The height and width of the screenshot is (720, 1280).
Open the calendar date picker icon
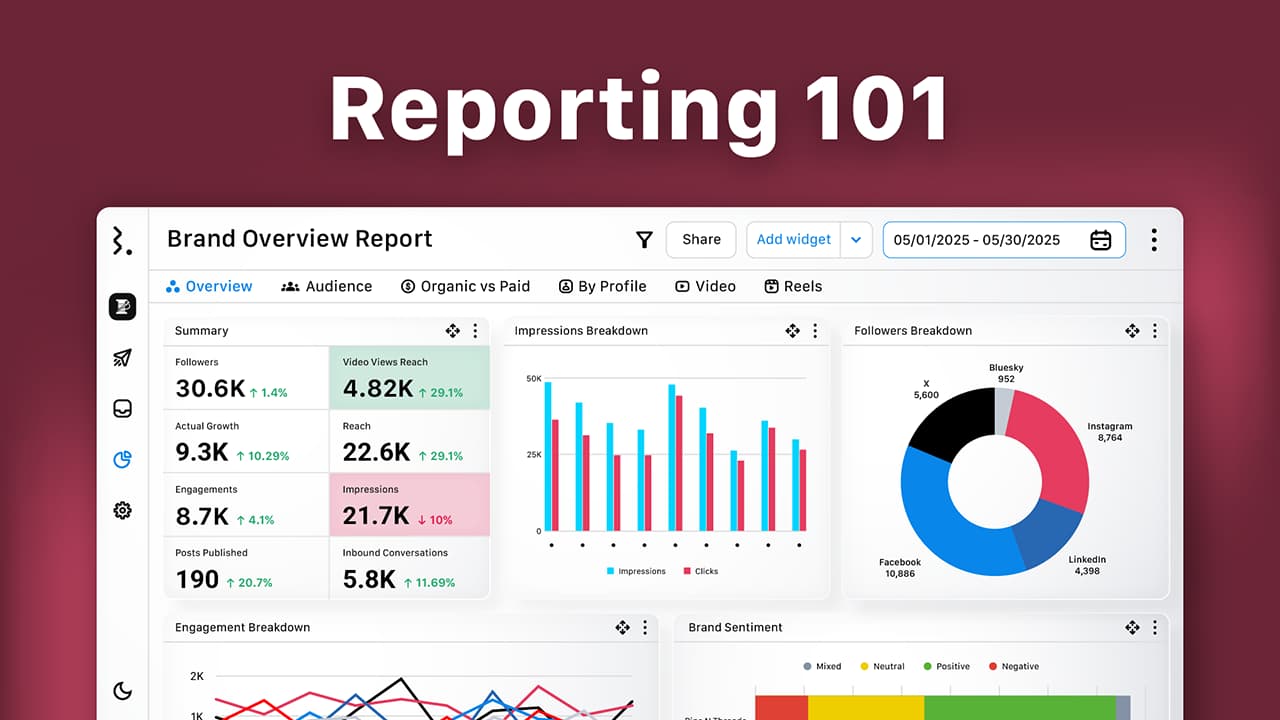tap(1100, 240)
